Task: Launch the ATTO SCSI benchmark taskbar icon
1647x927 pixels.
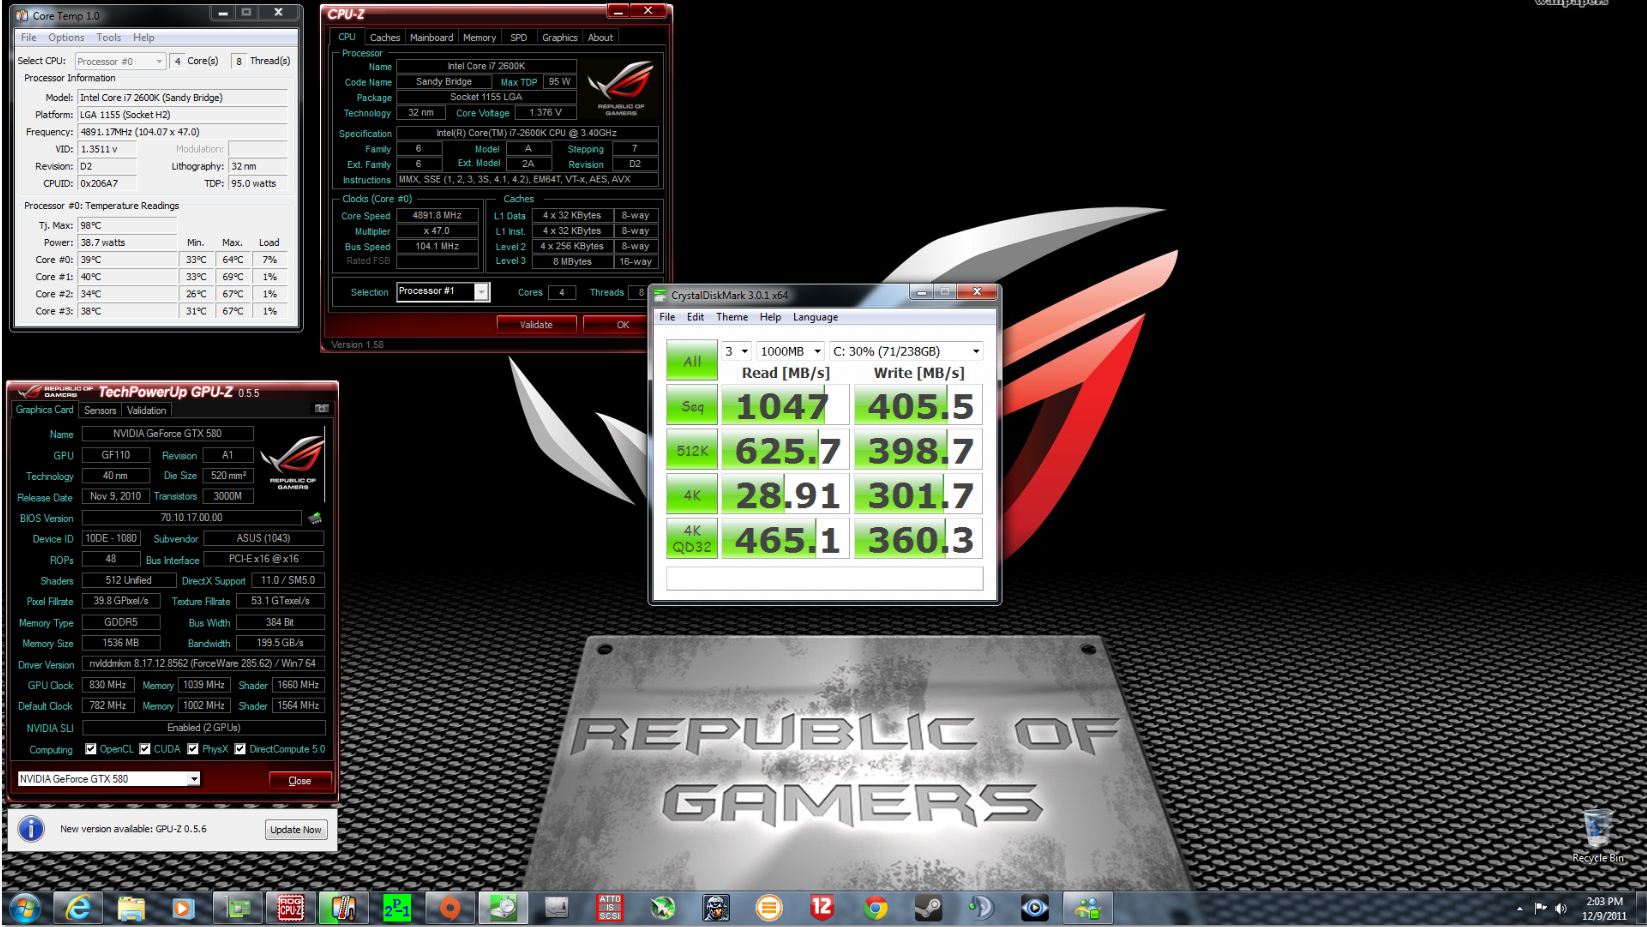Action: [609, 908]
